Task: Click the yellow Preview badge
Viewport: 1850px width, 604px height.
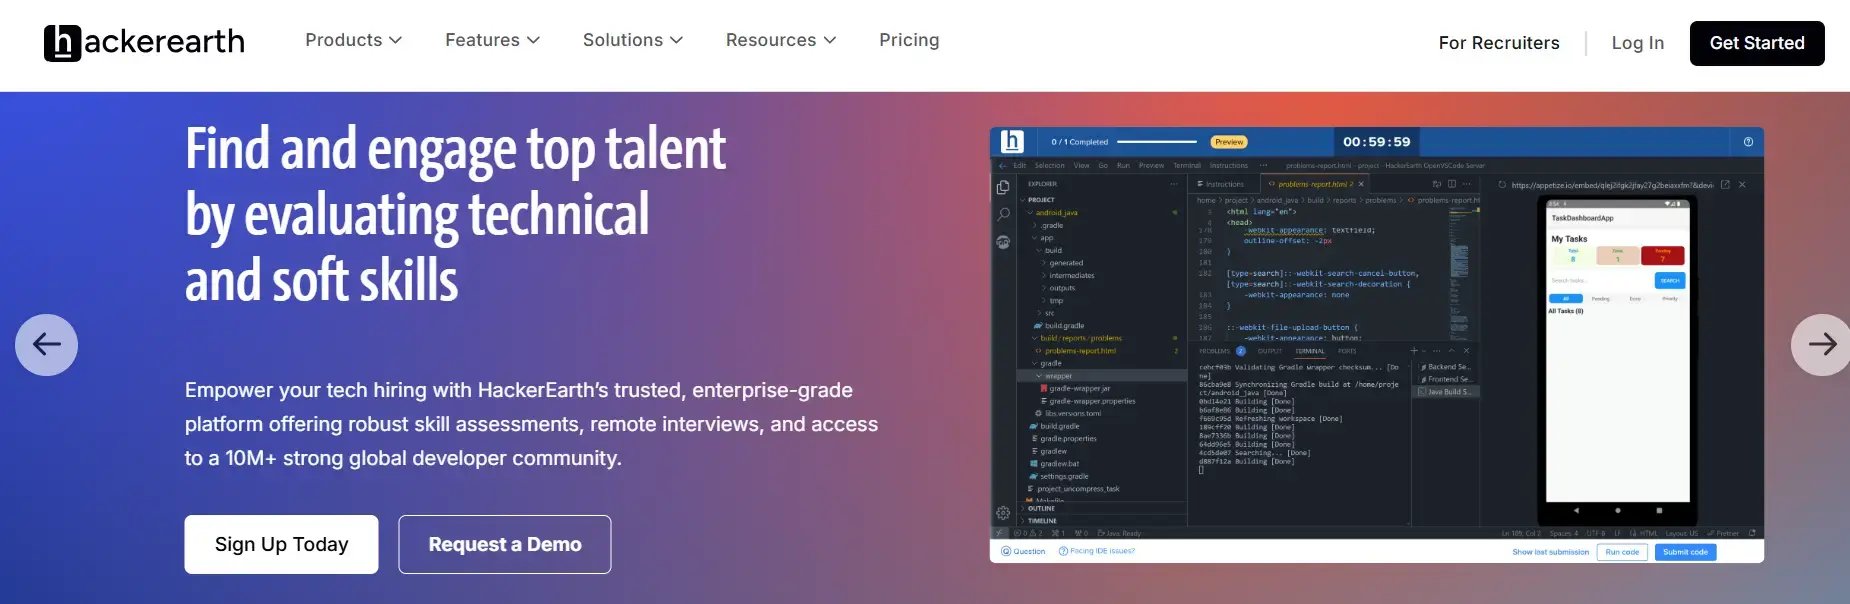Action: [x=1229, y=142]
